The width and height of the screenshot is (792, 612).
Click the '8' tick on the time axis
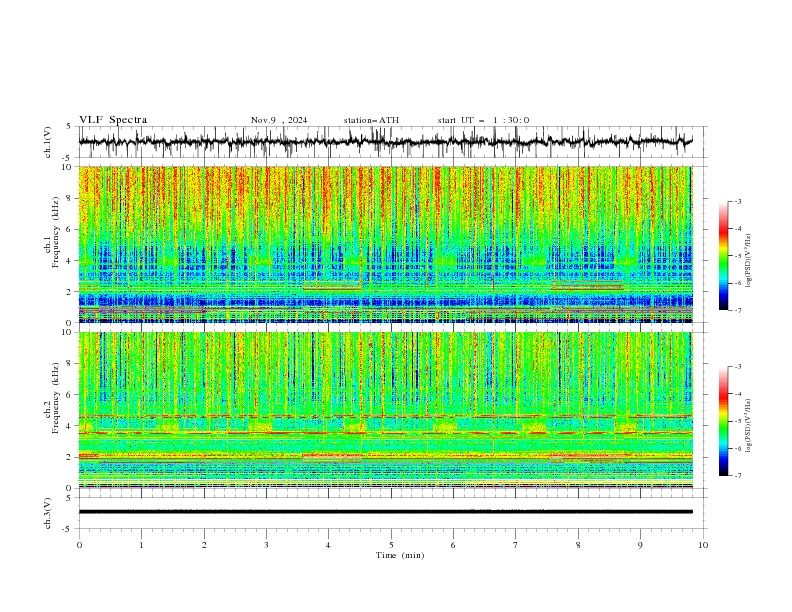tap(578, 545)
